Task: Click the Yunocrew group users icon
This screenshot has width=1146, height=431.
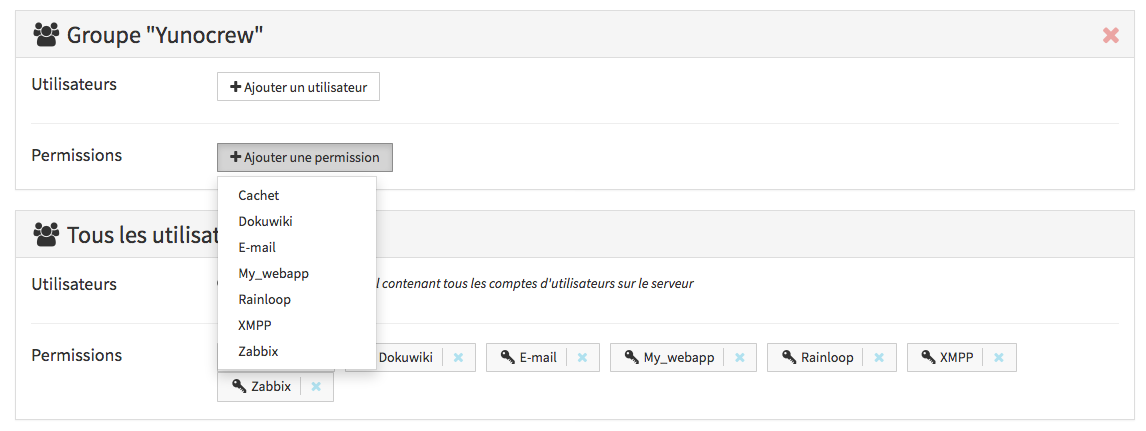Action: tap(46, 36)
